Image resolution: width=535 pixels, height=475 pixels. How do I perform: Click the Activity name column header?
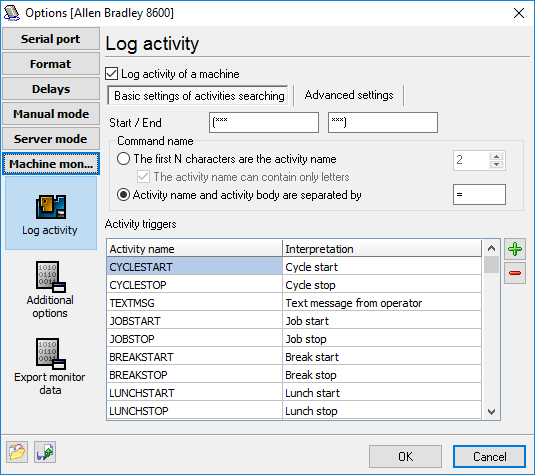coord(194,249)
